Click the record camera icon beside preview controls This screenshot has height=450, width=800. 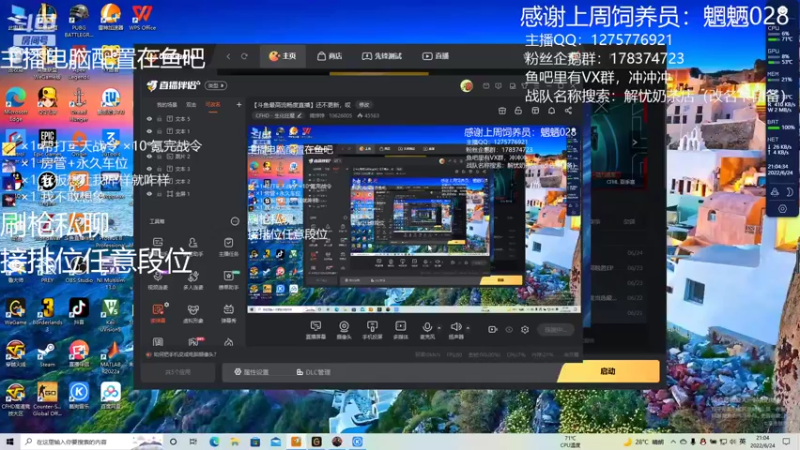point(492,330)
